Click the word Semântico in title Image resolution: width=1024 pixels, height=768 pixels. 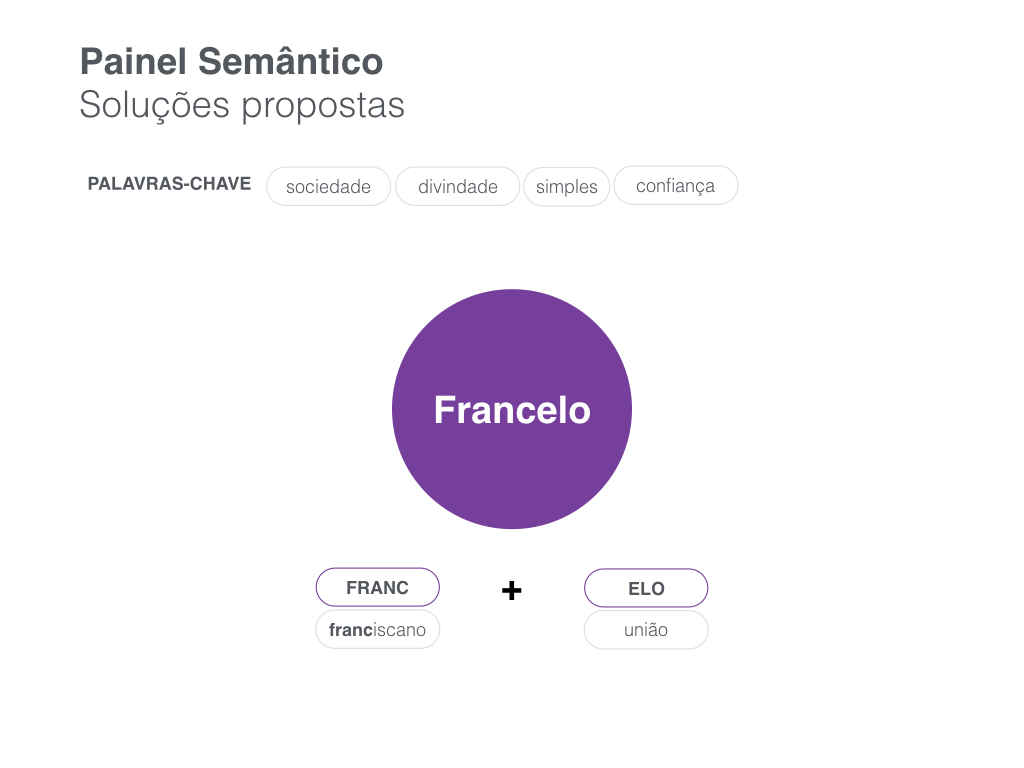click(291, 61)
